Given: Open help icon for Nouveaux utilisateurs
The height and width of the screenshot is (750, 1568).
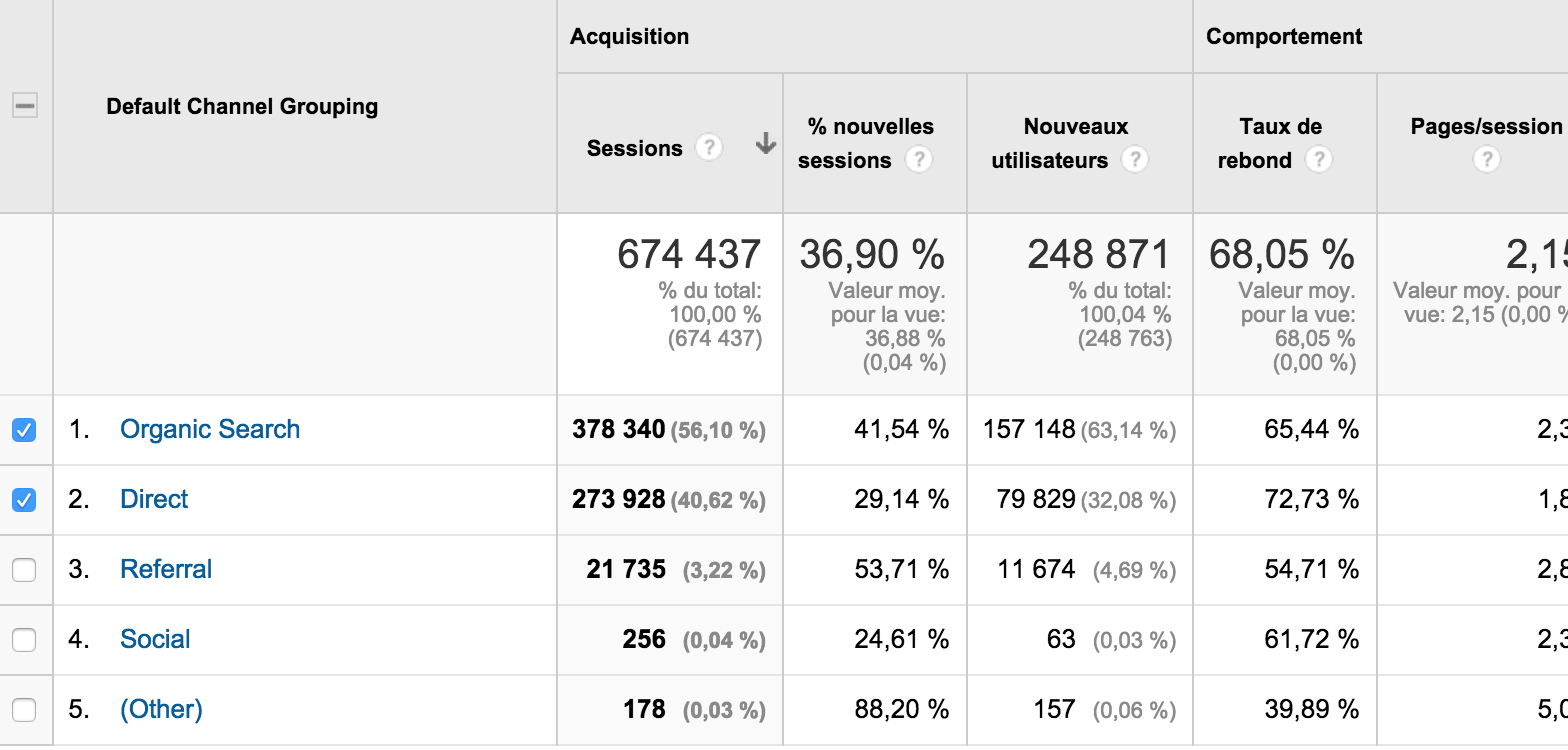Looking at the screenshot, I should (1134, 160).
